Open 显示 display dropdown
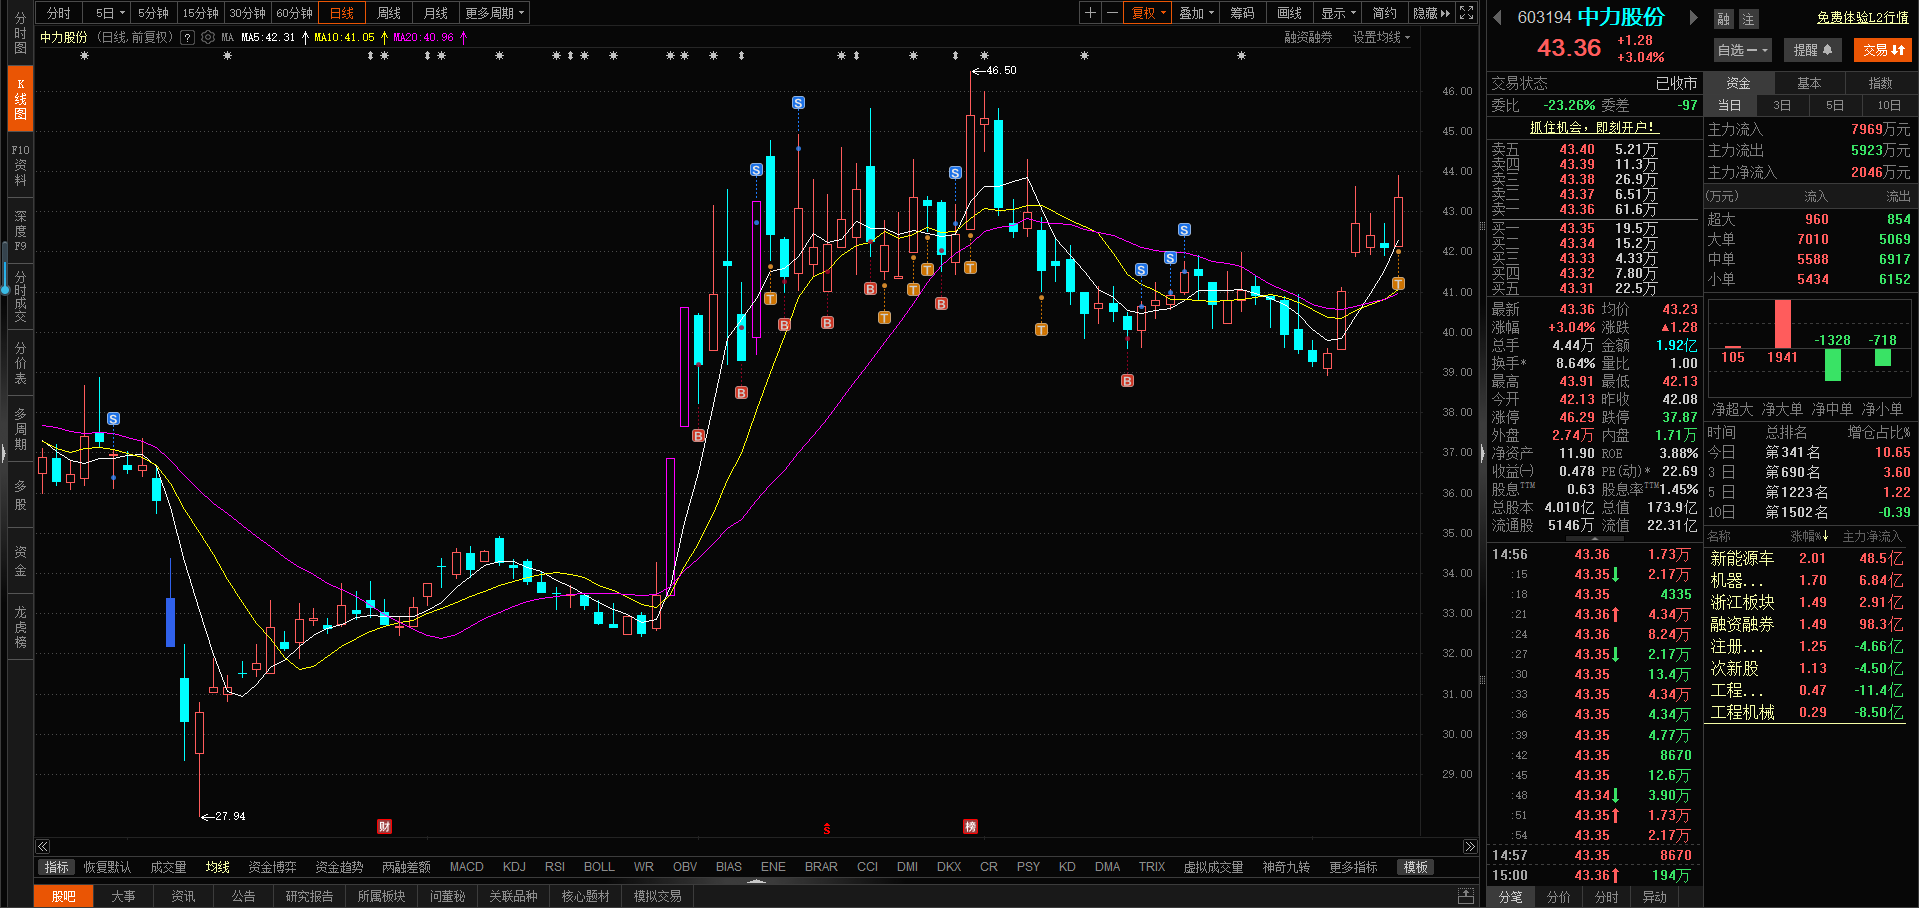 coord(1338,13)
